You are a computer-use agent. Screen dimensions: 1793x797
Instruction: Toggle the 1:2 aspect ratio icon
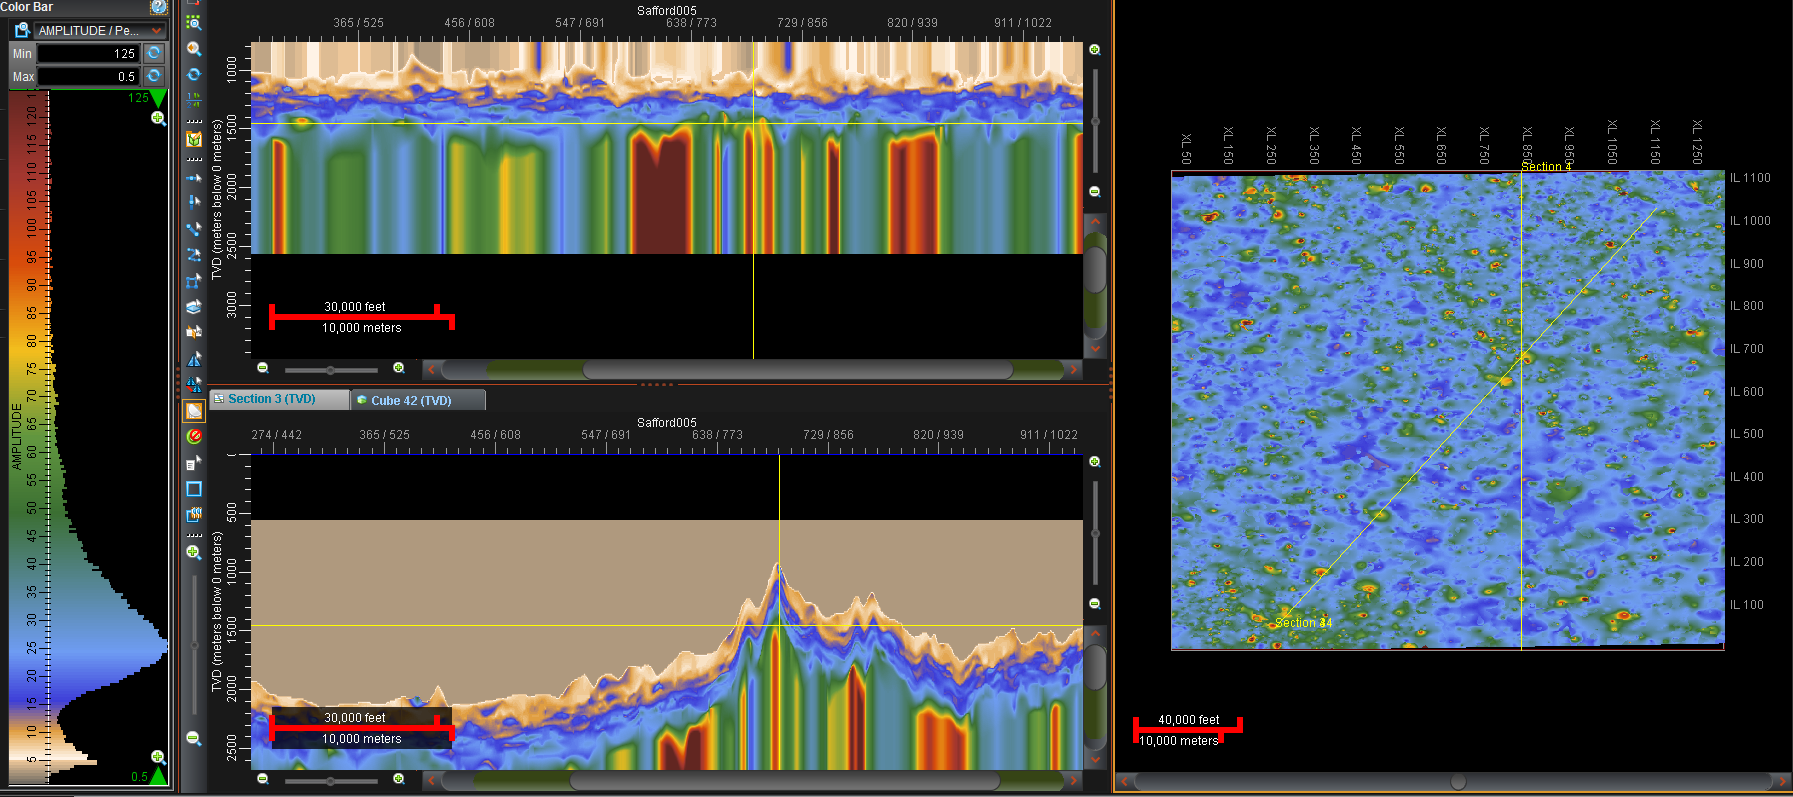point(194,100)
